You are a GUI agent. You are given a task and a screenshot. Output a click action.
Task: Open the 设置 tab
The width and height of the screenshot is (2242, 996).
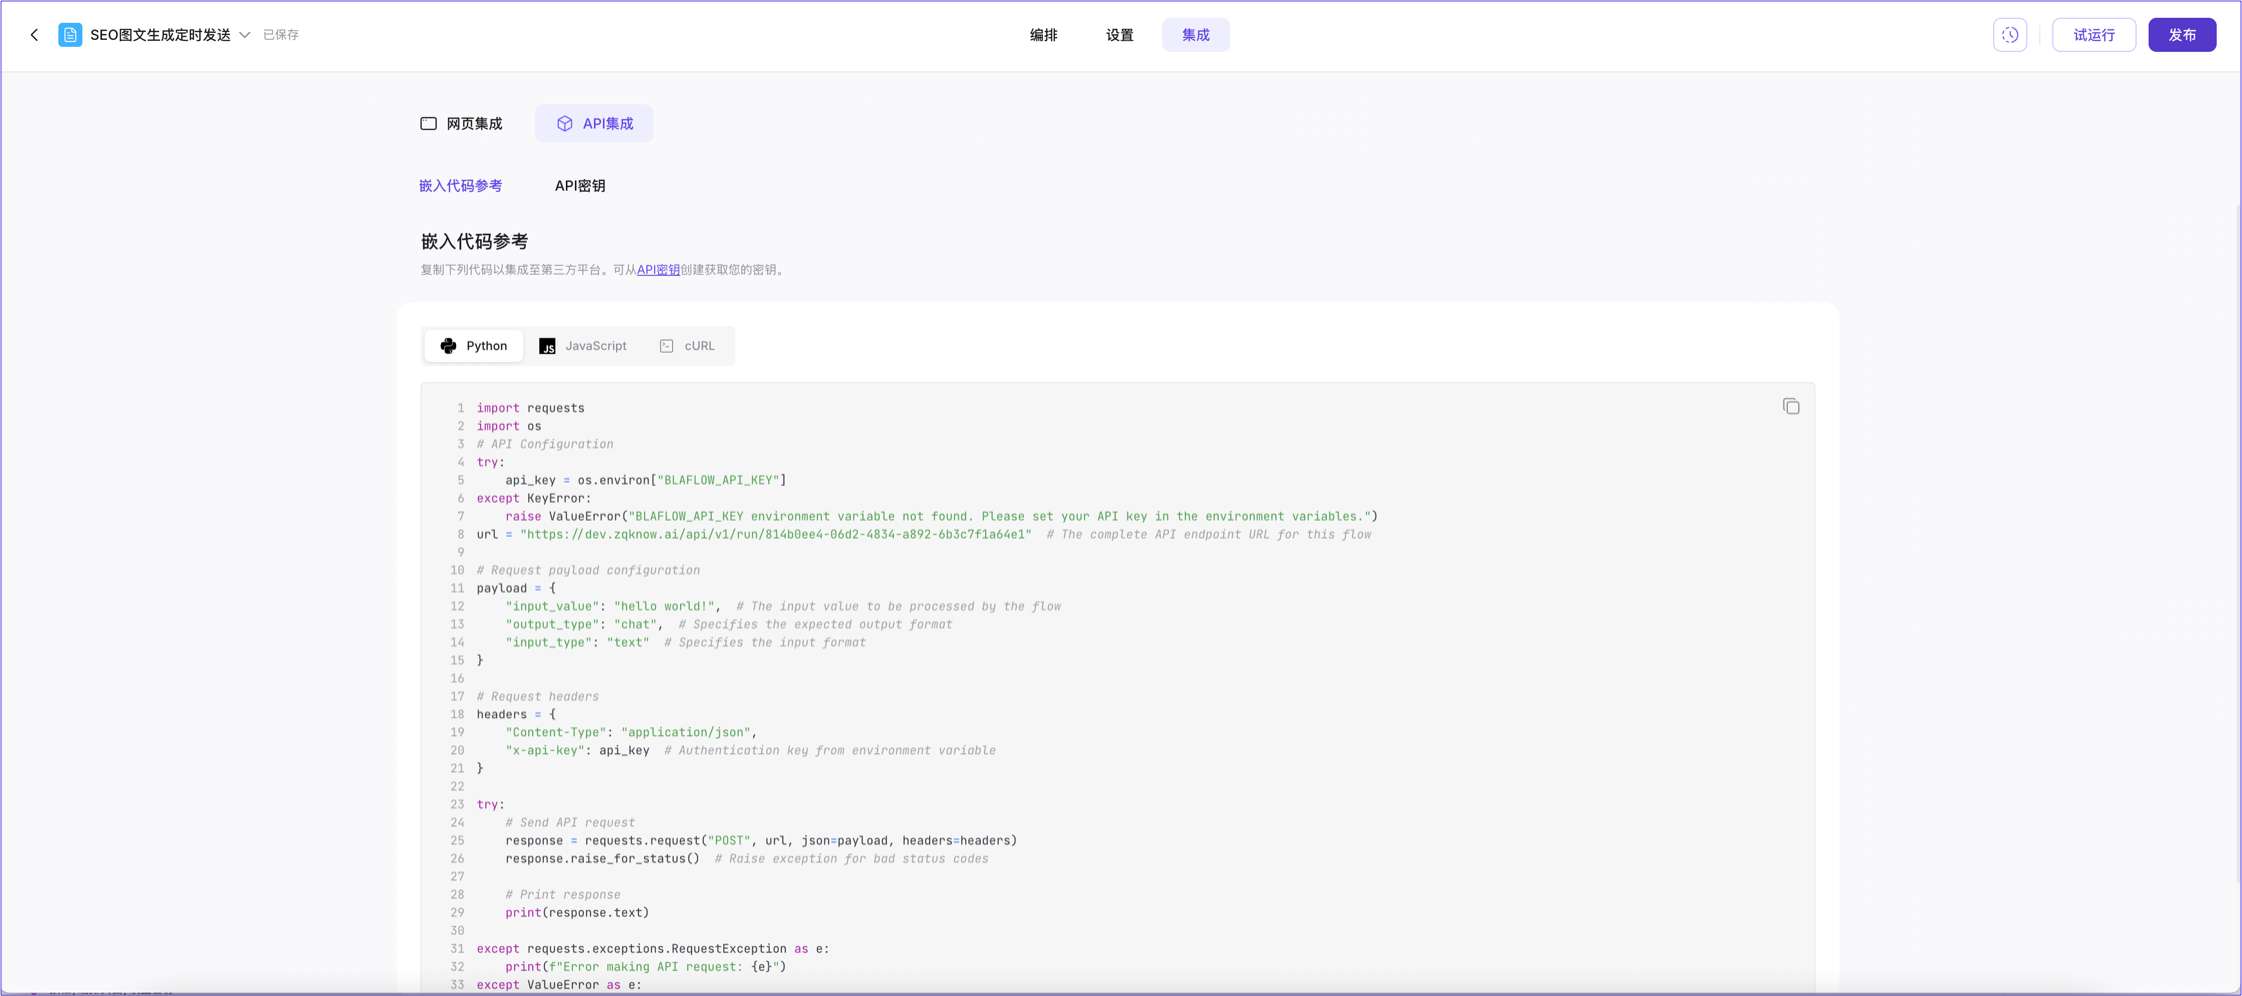pyautogui.click(x=1119, y=35)
